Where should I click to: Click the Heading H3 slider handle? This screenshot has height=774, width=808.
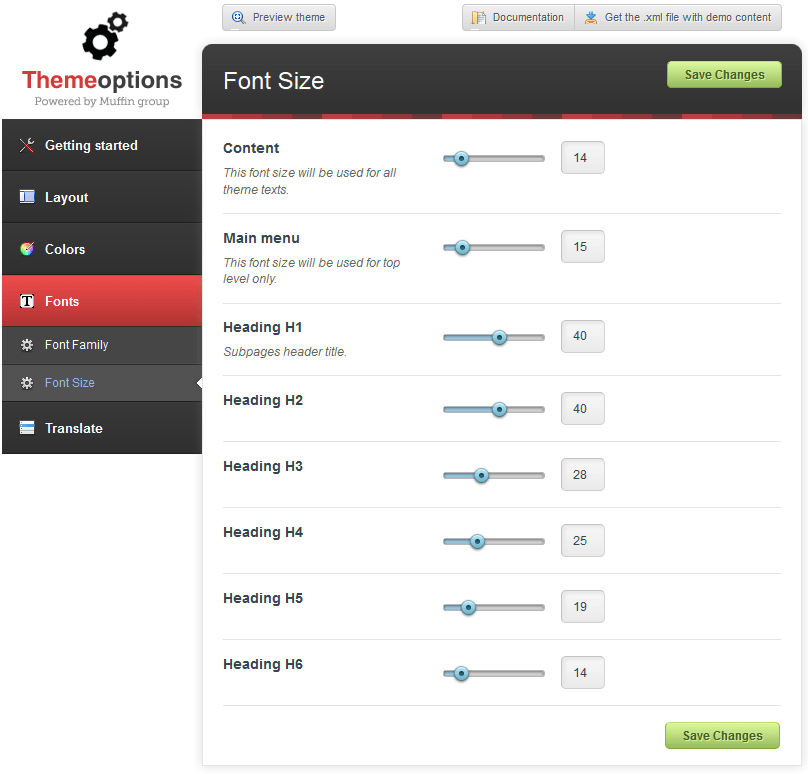[481, 476]
